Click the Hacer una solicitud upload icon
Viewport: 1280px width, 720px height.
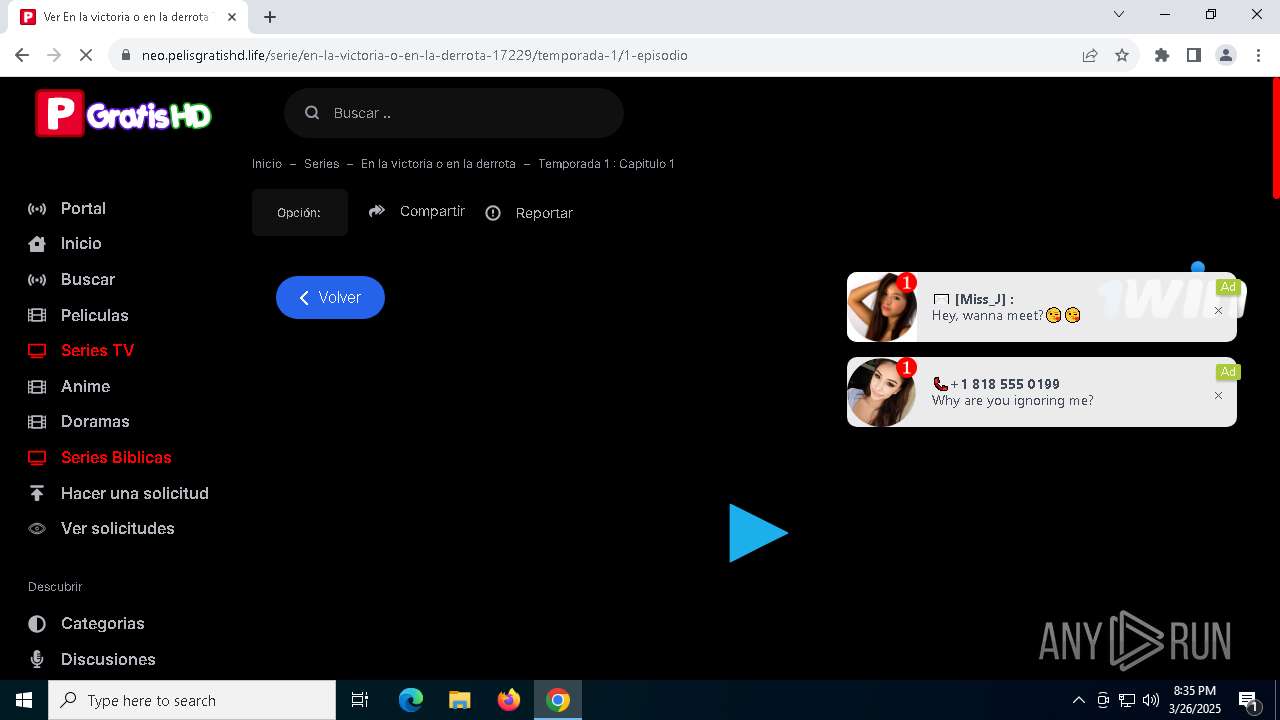point(37,493)
